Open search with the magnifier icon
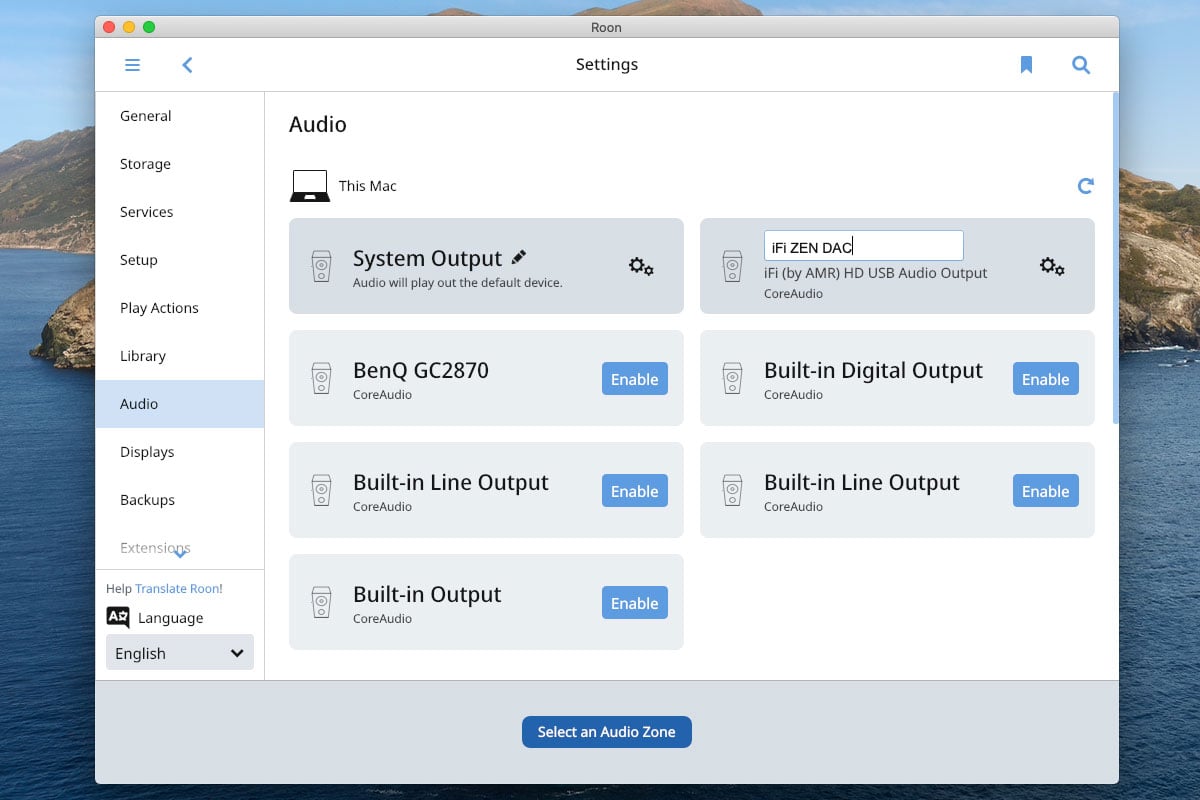1200x800 pixels. [x=1081, y=65]
